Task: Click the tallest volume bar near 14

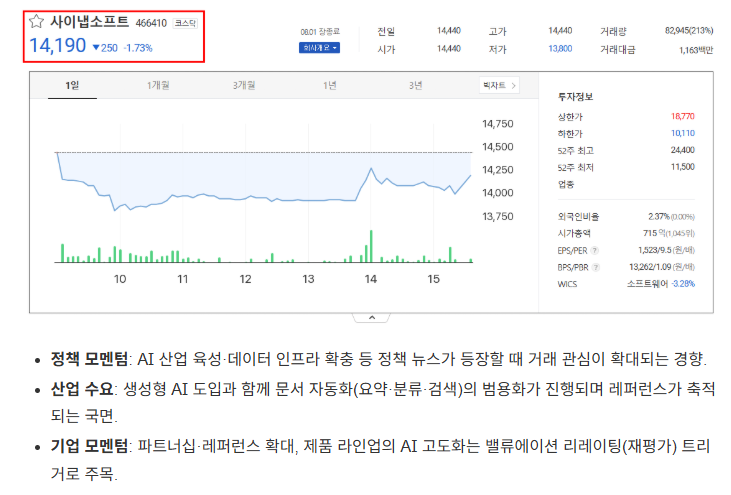Action: [371, 246]
